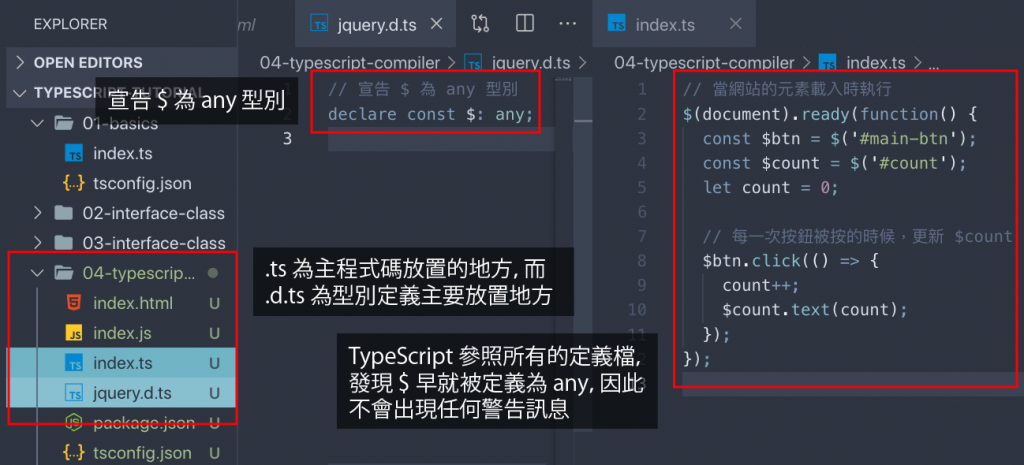The height and width of the screenshot is (465, 1024).
Task: Collapse the 04-typescript-compiler folder
Action: click(x=39, y=273)
